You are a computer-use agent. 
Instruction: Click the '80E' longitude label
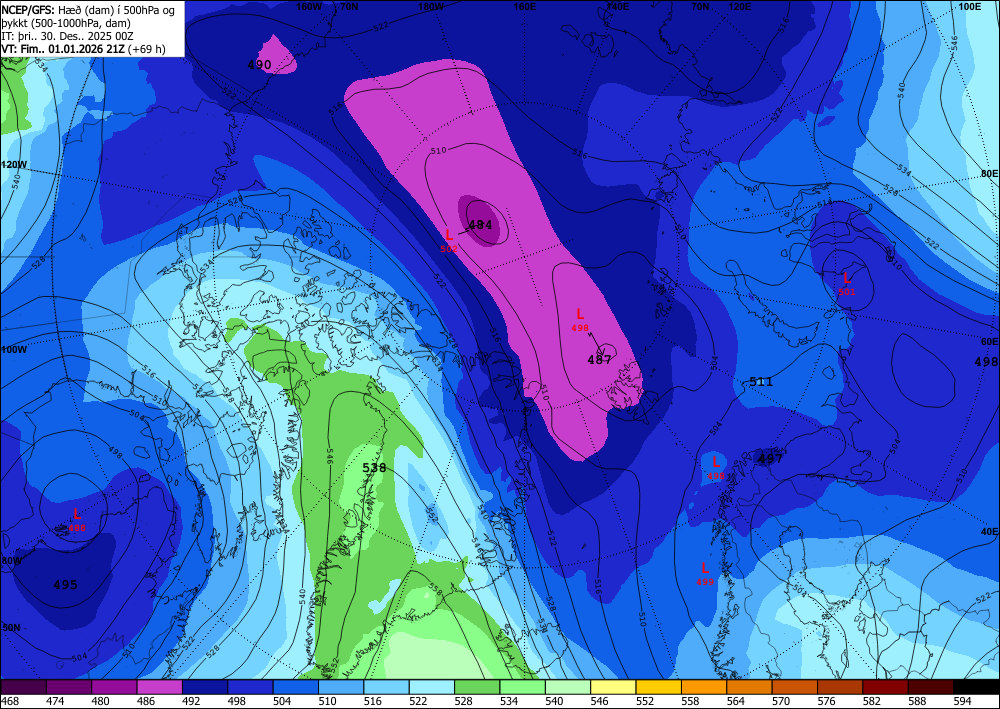989,173
